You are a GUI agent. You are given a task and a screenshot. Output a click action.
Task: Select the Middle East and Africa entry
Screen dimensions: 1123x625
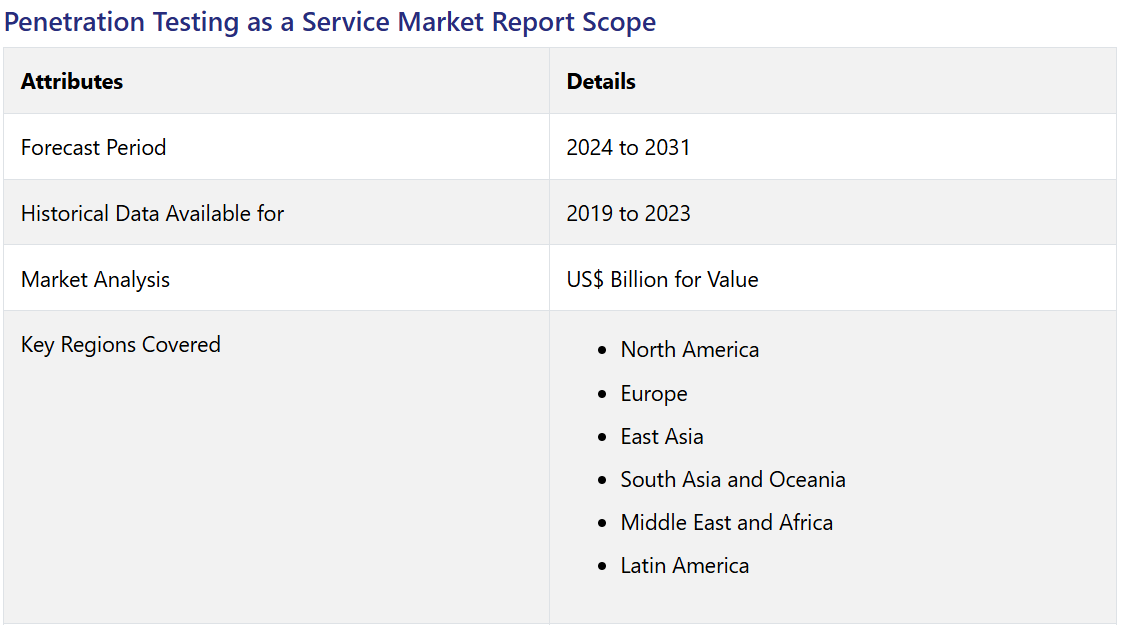(726, 523)
